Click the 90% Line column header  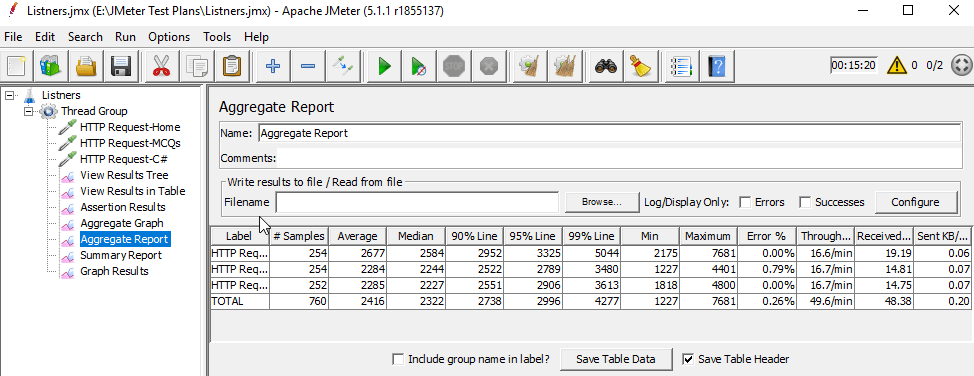click(474, 236)
